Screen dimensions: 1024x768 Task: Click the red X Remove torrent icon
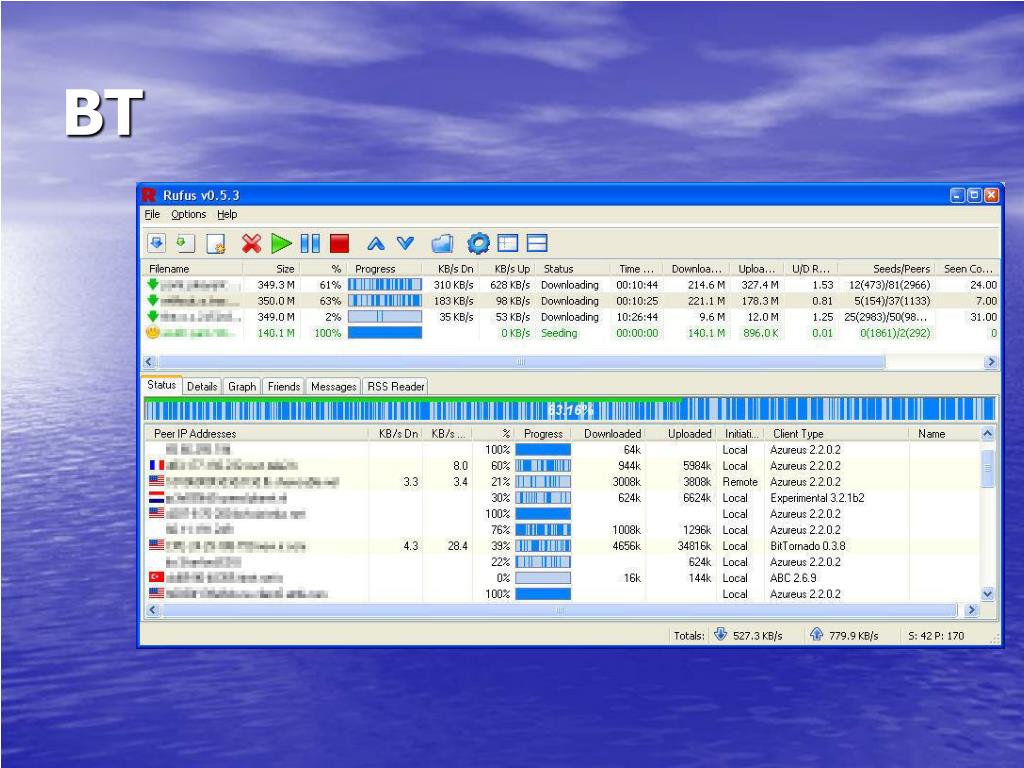coord(251,243)
